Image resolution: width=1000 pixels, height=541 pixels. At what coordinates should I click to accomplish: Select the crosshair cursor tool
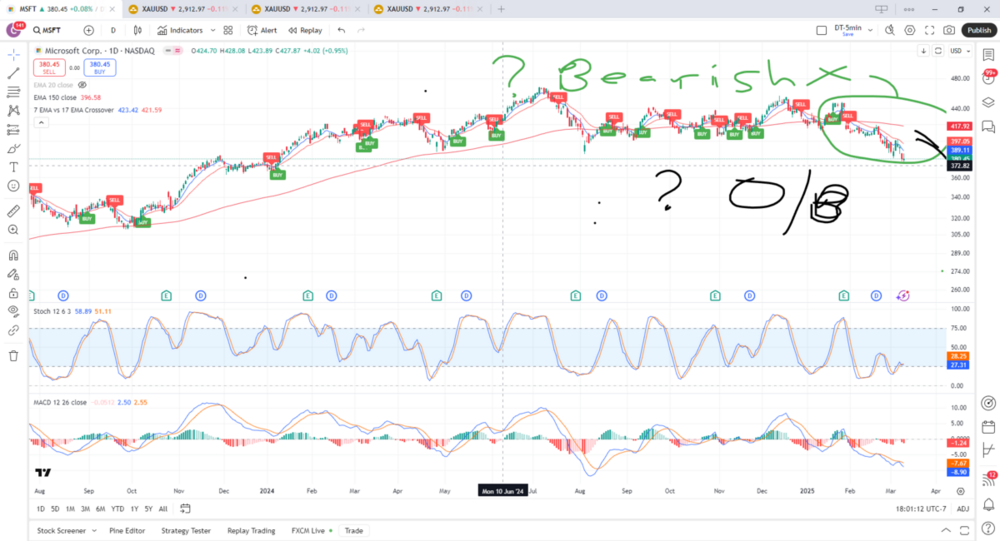coord(13,55)
